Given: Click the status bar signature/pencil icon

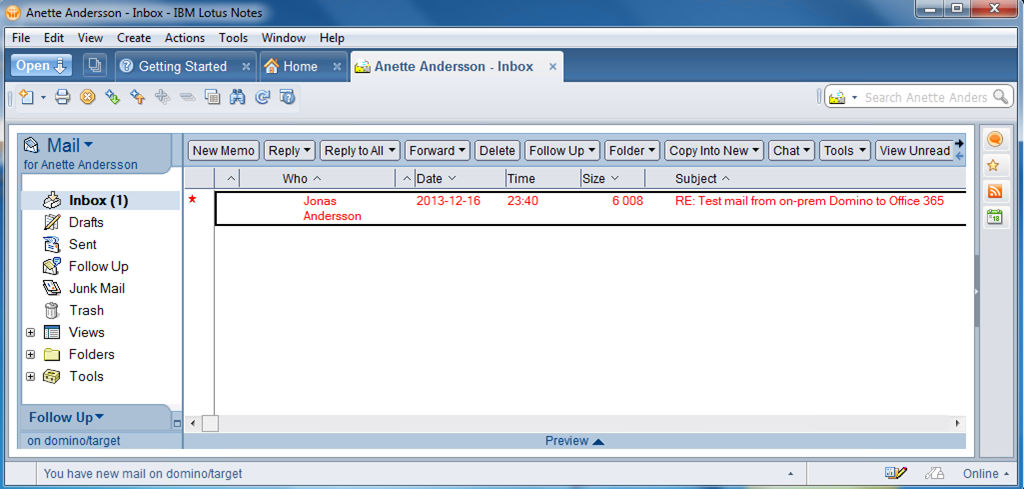Looking at the screenshot, I should 895,473.
